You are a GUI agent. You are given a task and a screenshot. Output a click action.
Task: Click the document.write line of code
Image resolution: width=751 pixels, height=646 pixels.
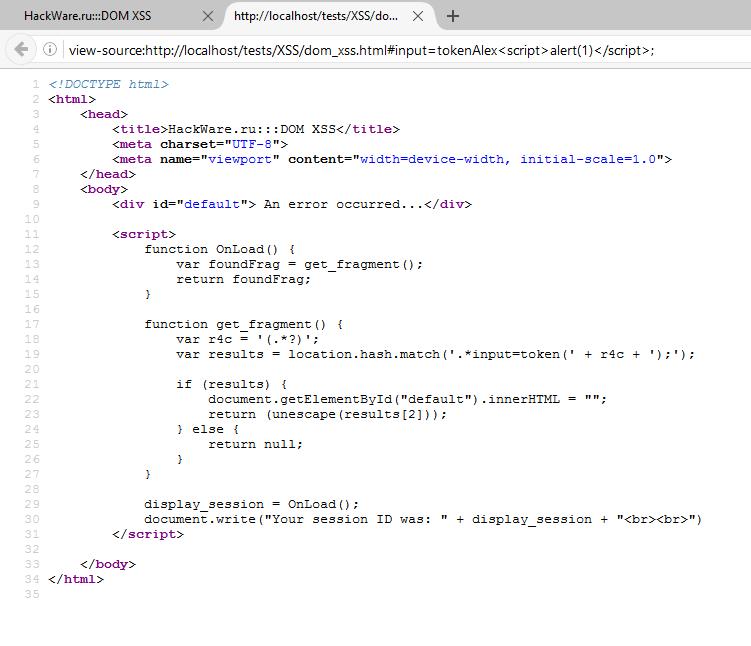pos(423,519)
